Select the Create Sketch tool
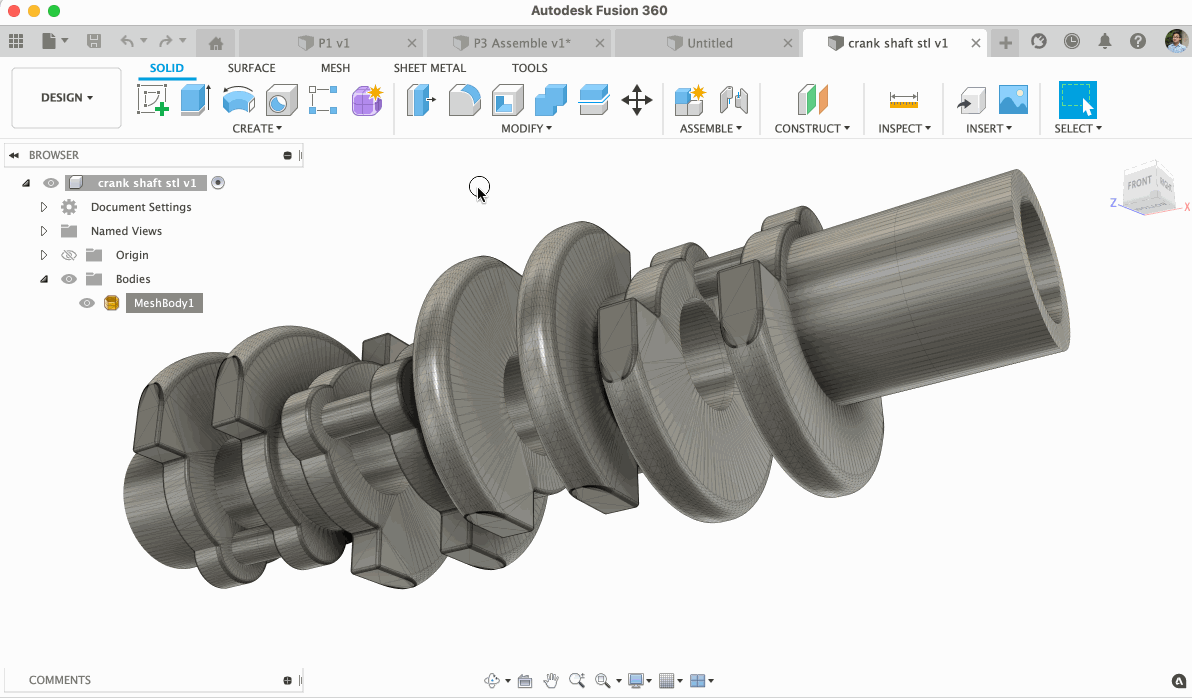This screenshot has height=698, width=1192. [153, 100]
